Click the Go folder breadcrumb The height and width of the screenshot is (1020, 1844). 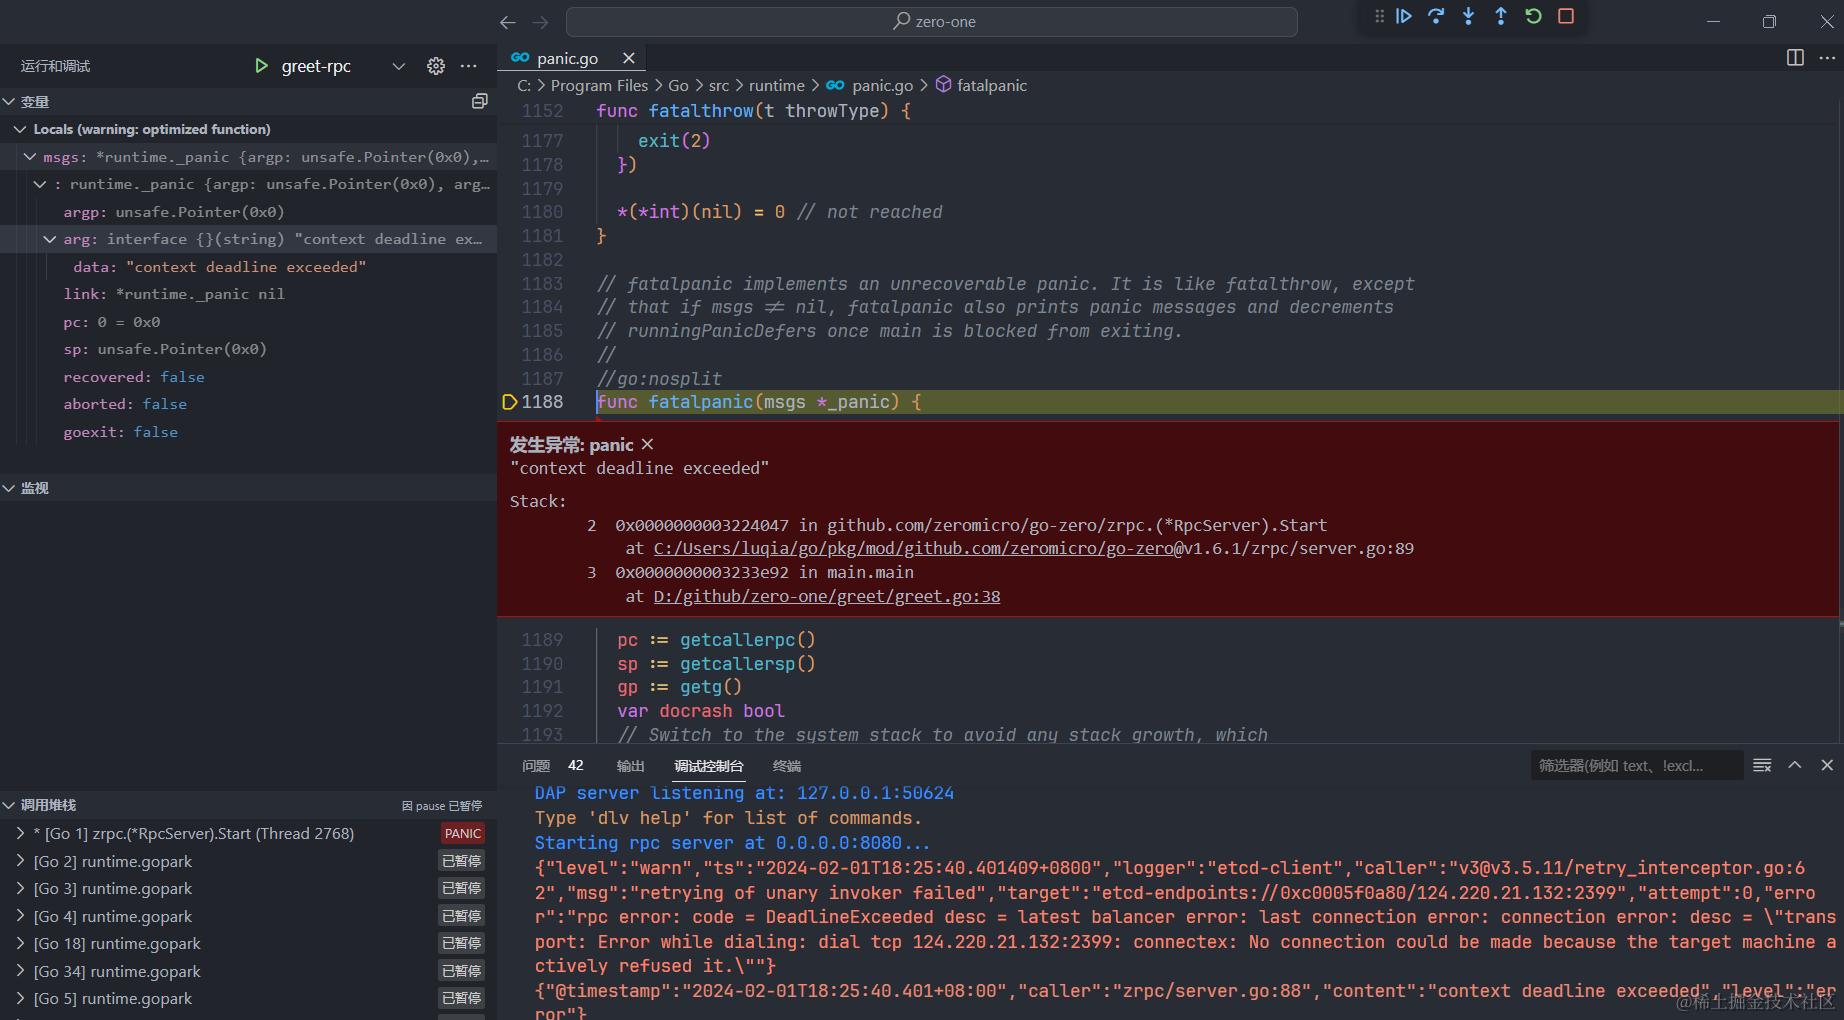[678, 86]
